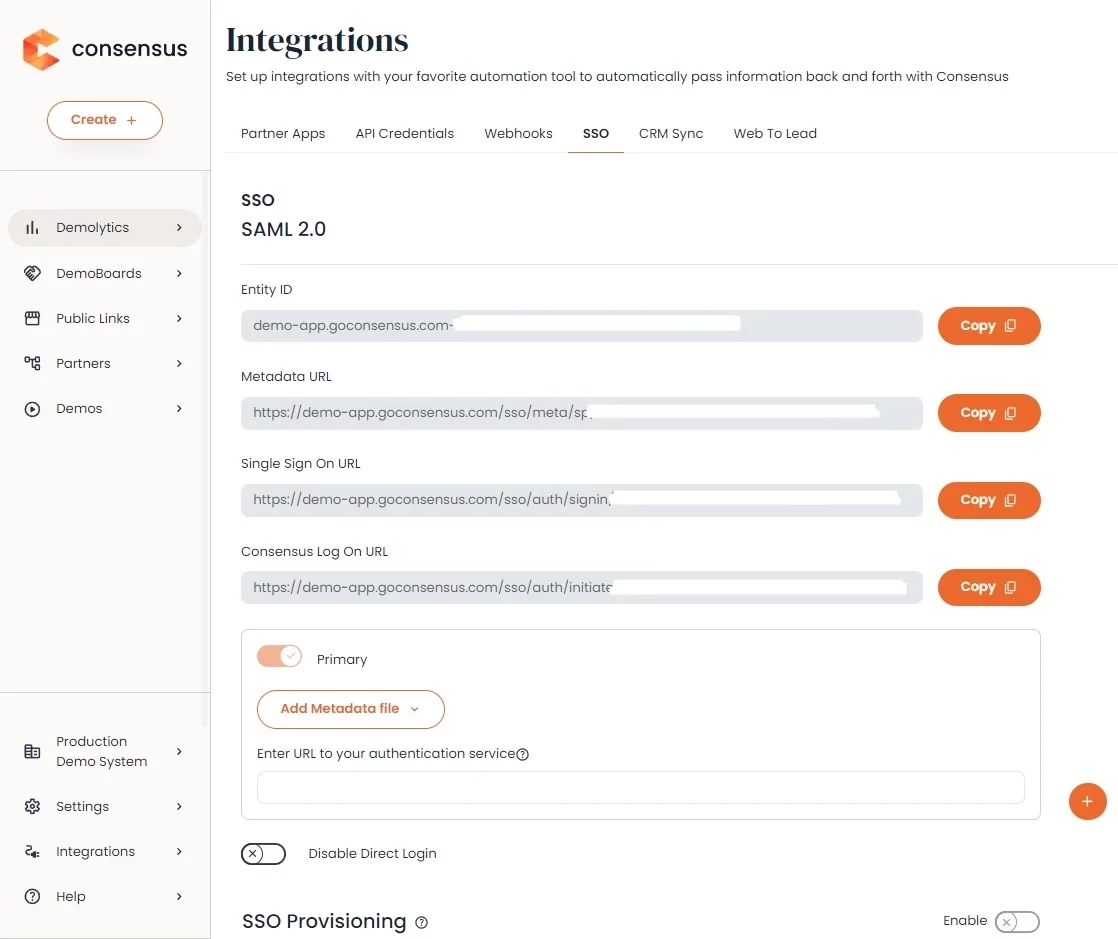
Task: Click the "Settings" sidebar label
Action: coord(83,806)
